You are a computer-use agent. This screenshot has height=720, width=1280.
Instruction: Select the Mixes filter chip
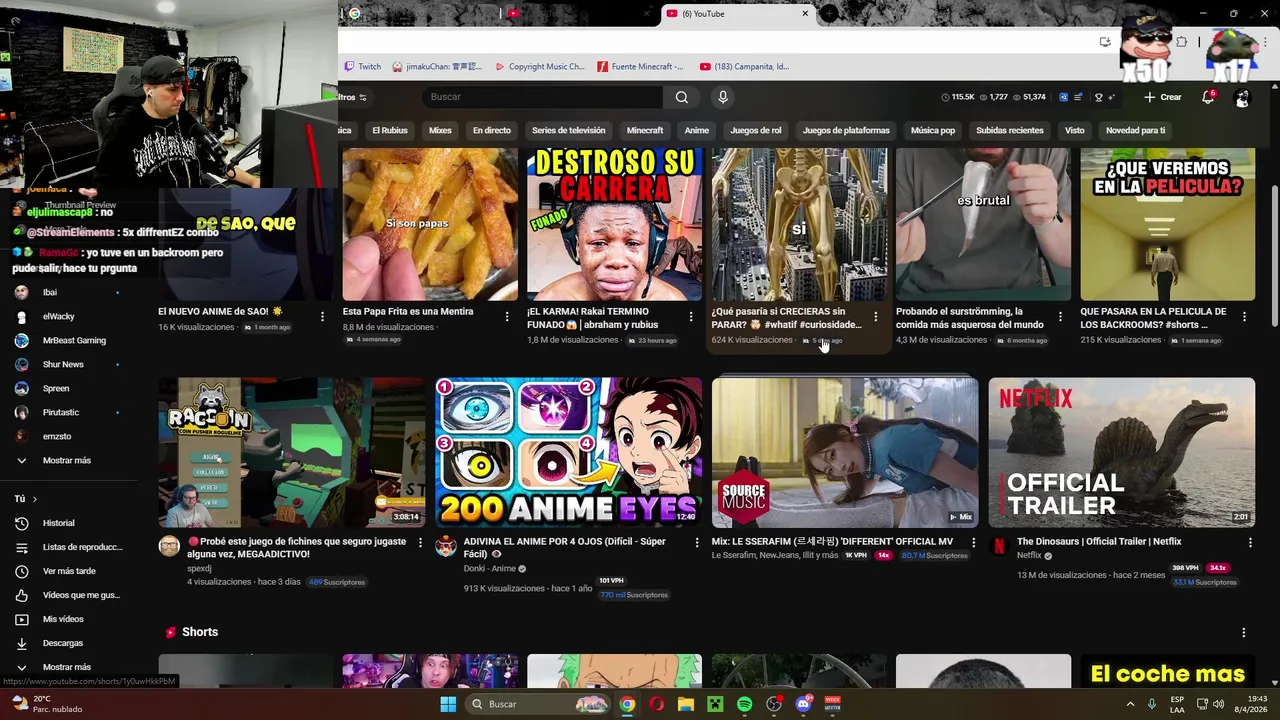pyautogui.click(x=440, y=130)
